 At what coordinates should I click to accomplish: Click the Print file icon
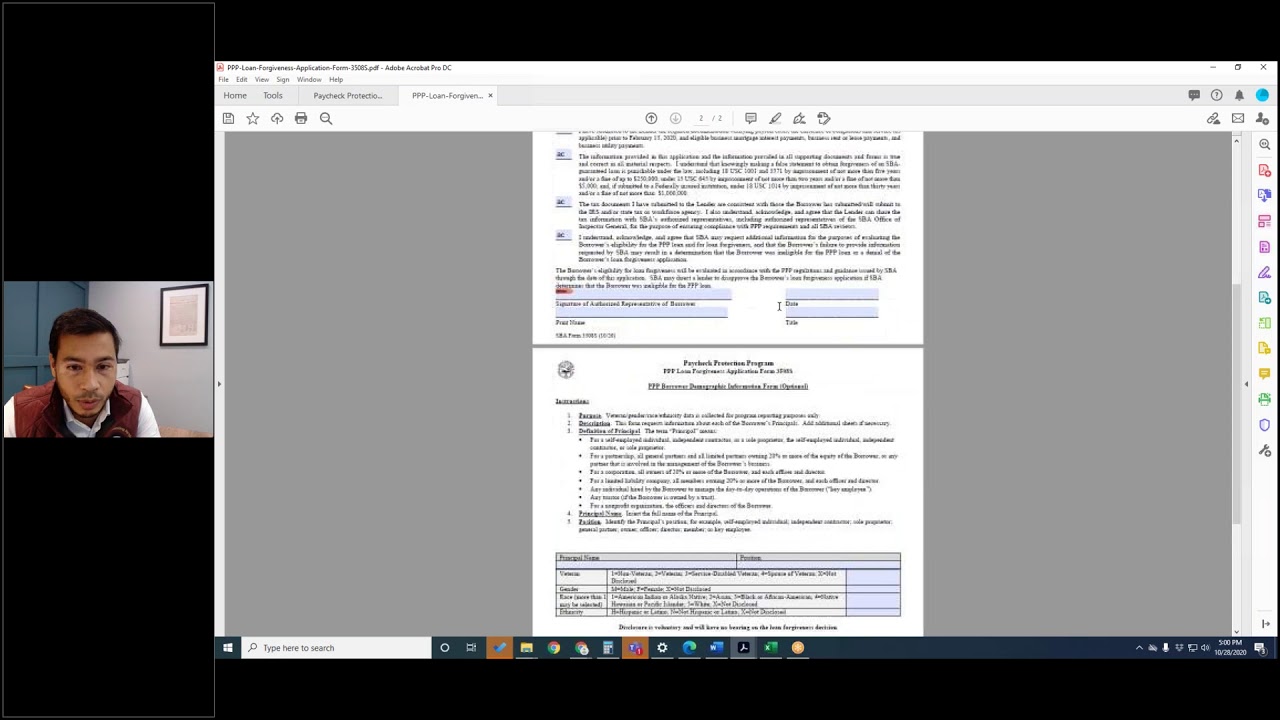[x=301, y=118]
